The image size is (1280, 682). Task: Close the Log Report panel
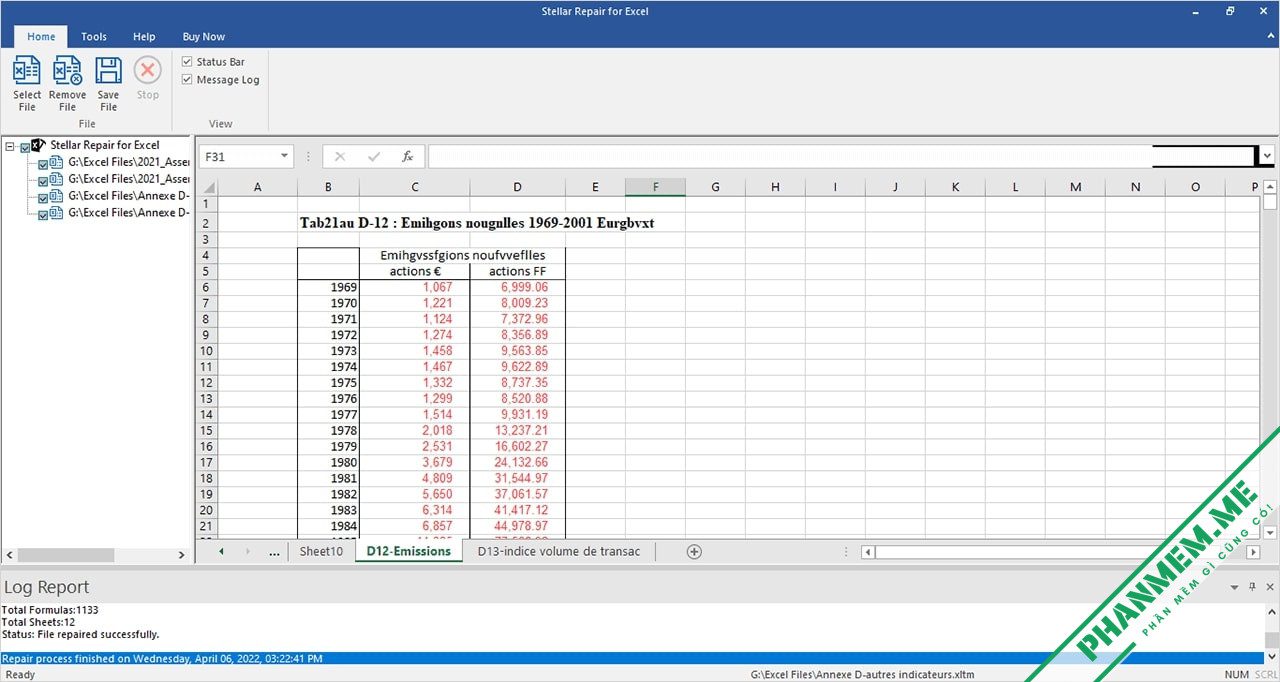[1269, 587]
